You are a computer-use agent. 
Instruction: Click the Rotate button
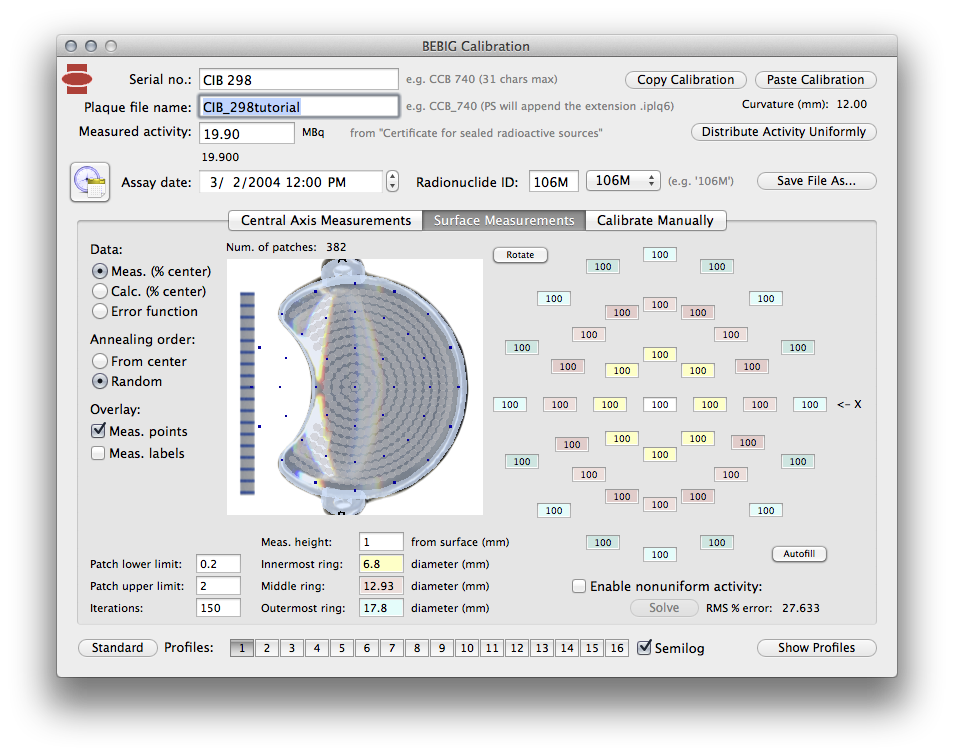click(x=520, y=255)
